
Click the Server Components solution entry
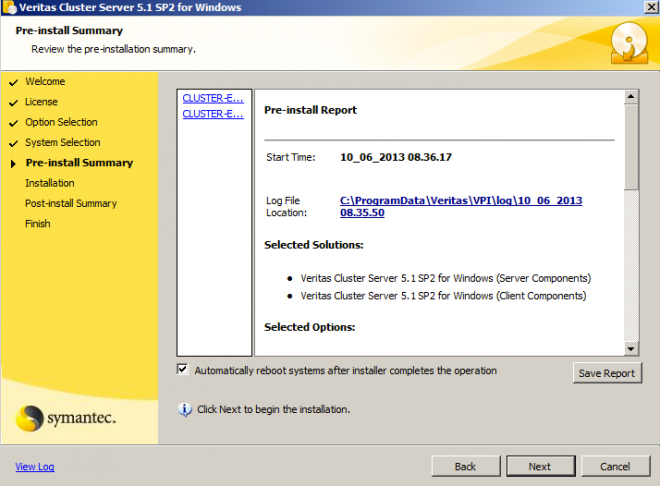tap(446, 278)
